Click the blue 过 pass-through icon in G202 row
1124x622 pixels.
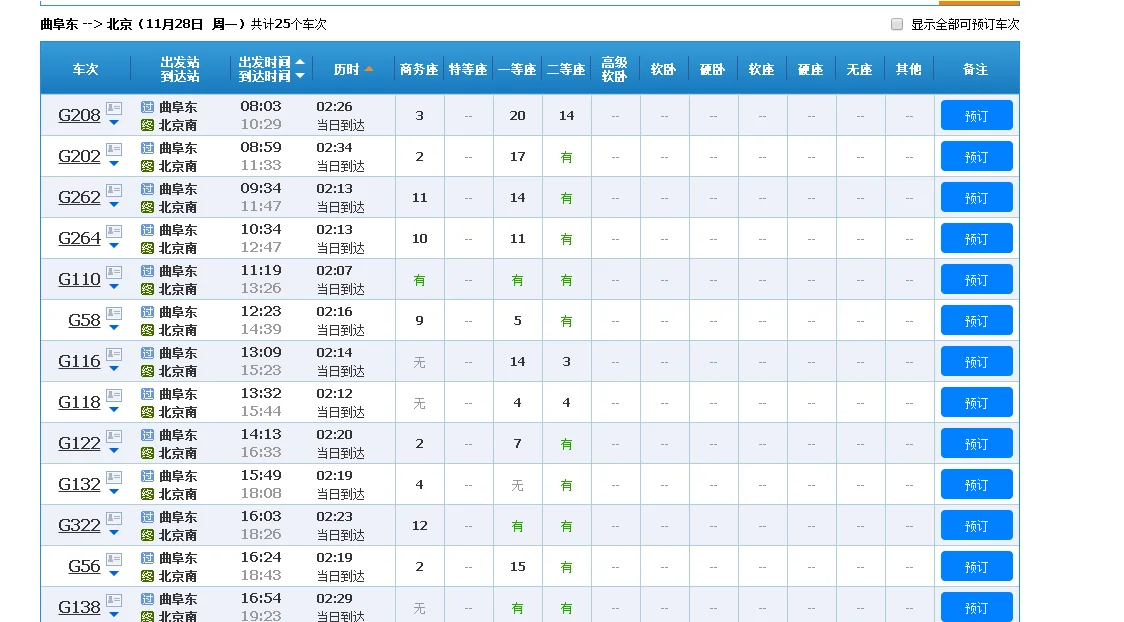pos(148,148)
